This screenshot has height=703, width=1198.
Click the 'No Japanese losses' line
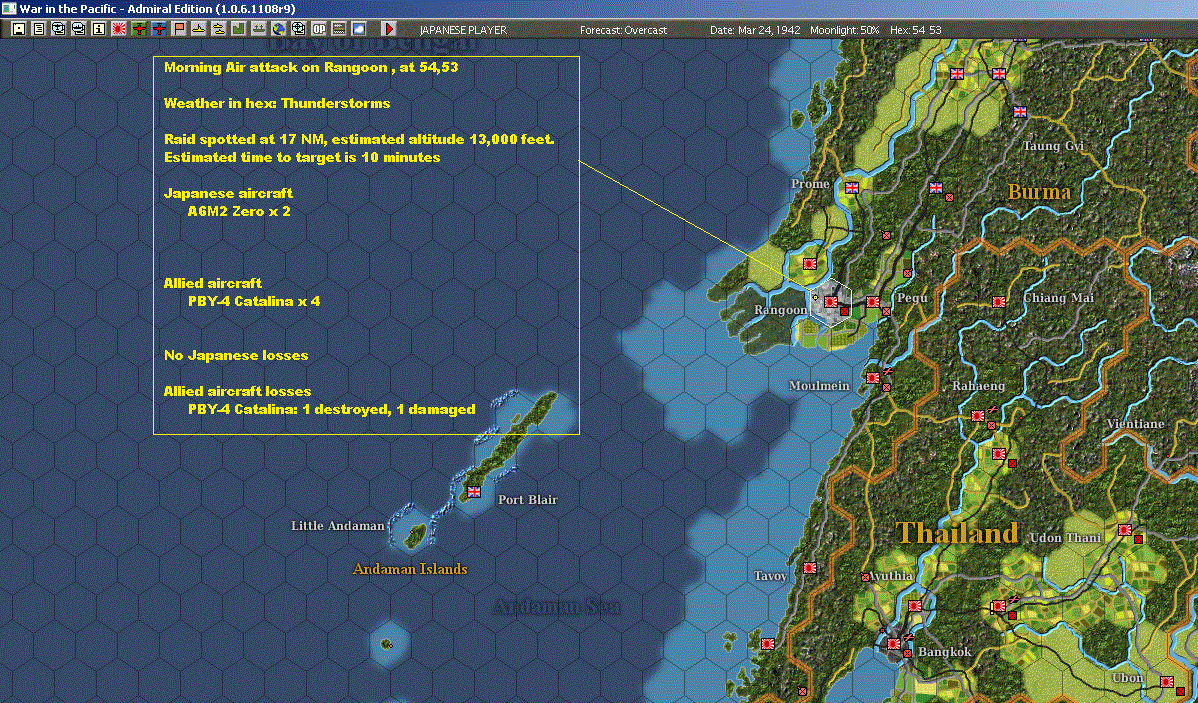point(236,355)
